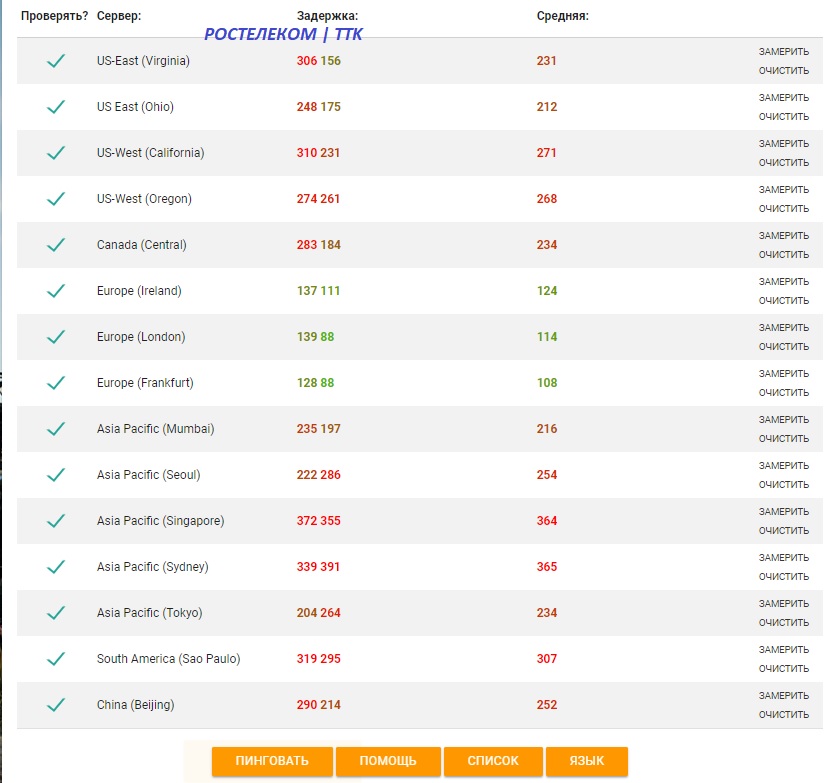Screen dimensions: 834x783
Task: Clear Europe (Ireland) results via ОЧИСТИТЬ
Action: click(783, 301)
